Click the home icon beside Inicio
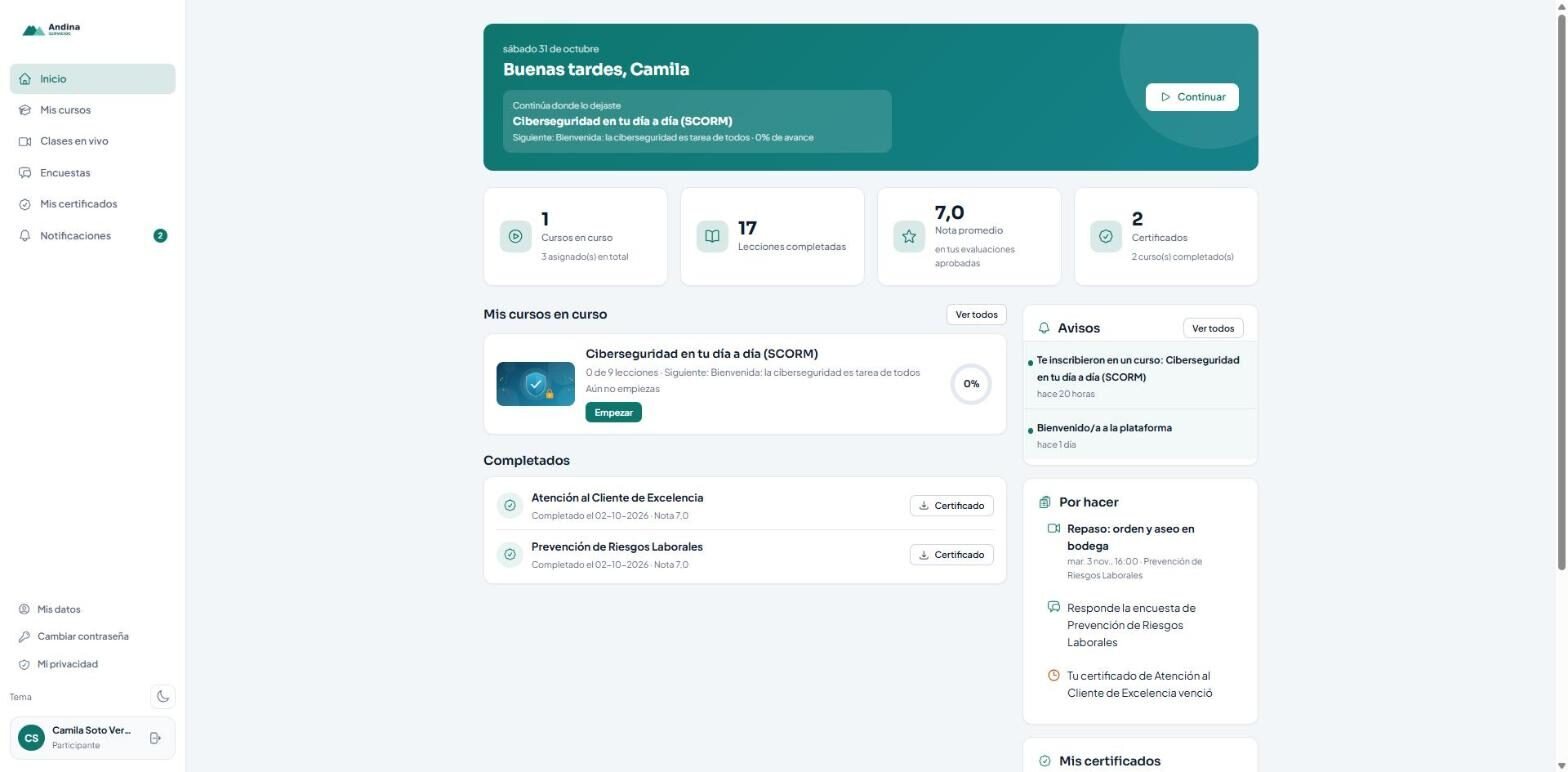Image resolution: width=1568 pixels, height=772 pixels. click(x=25, y=79)
